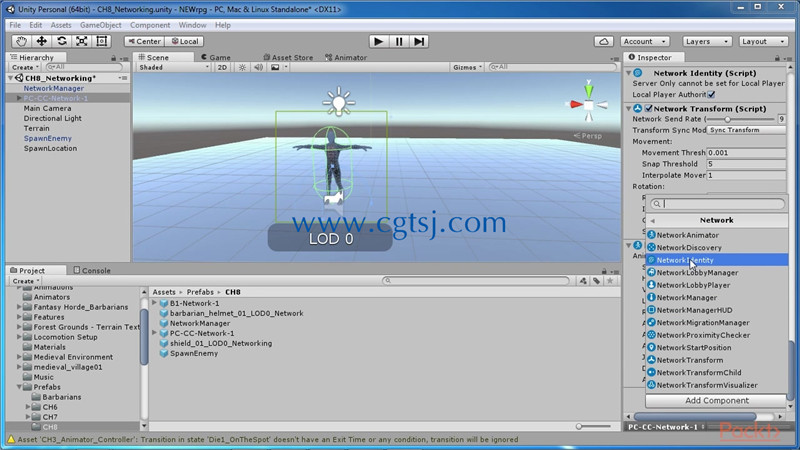The height and width of the screenshot is (450, 800).
Task: Switch to the Asset Store tab
Action: pos(288,58)
